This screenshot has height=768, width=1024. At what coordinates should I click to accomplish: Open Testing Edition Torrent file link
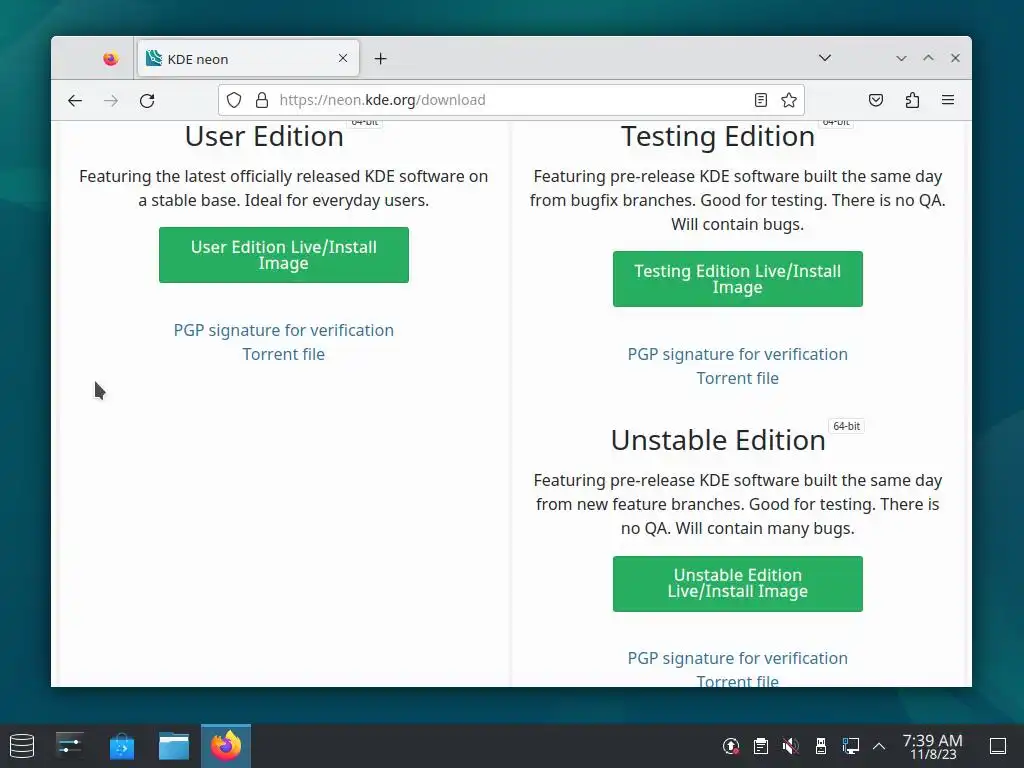click(x=737, y=378)
